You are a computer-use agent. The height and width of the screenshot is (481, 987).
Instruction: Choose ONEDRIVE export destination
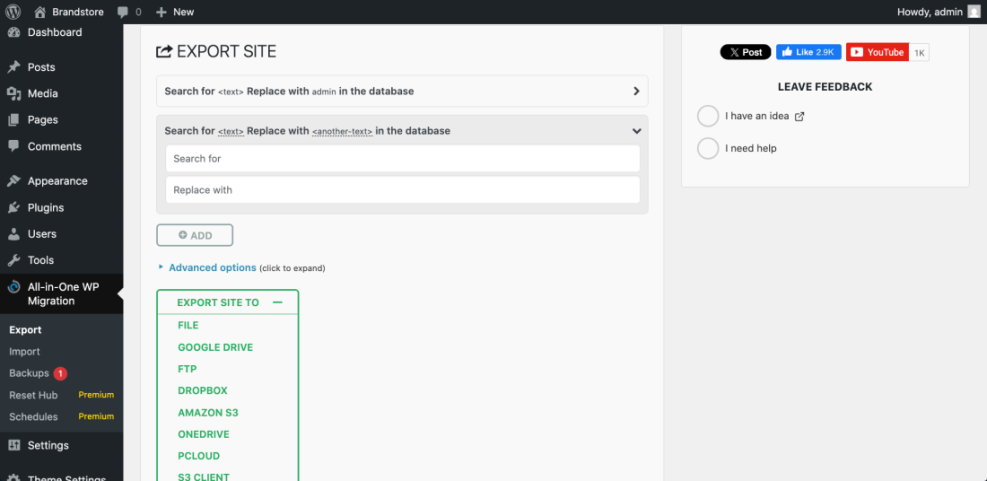pos(203,434)
